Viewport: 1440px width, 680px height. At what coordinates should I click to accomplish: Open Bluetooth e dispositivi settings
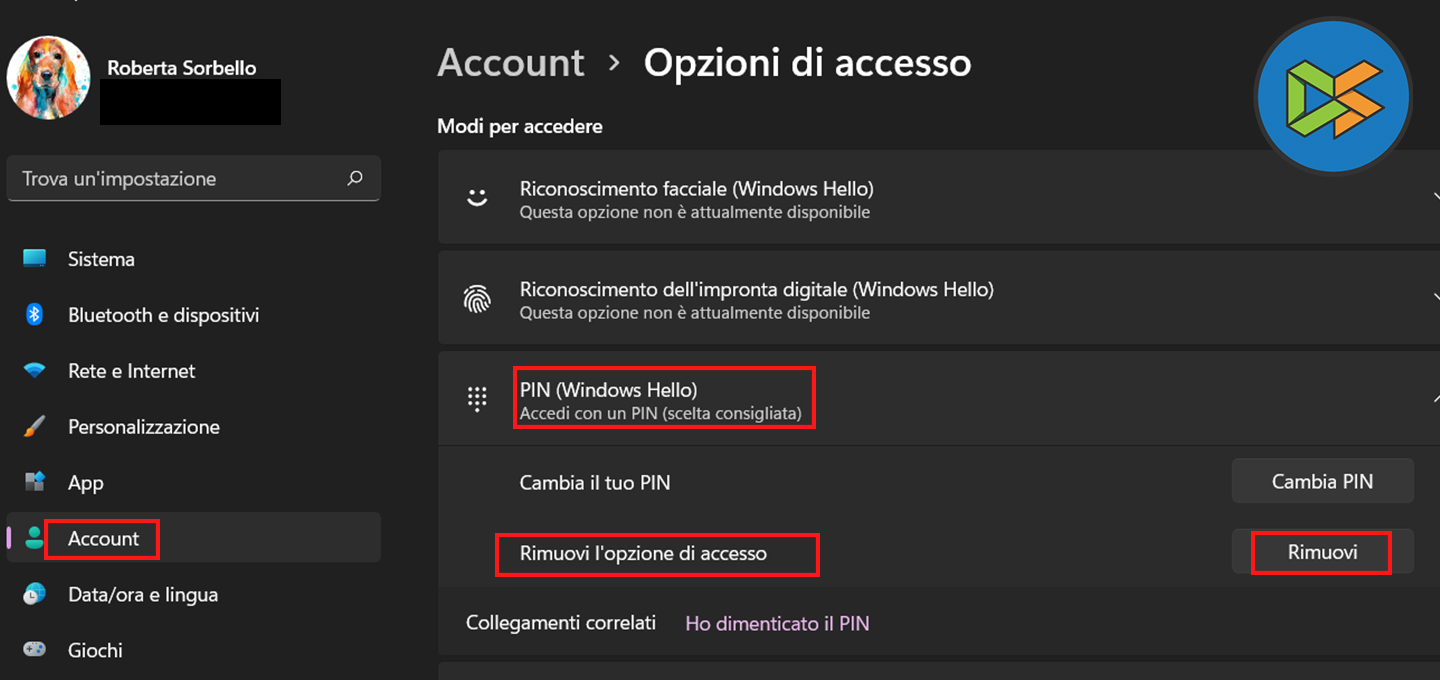pos(163,315)
